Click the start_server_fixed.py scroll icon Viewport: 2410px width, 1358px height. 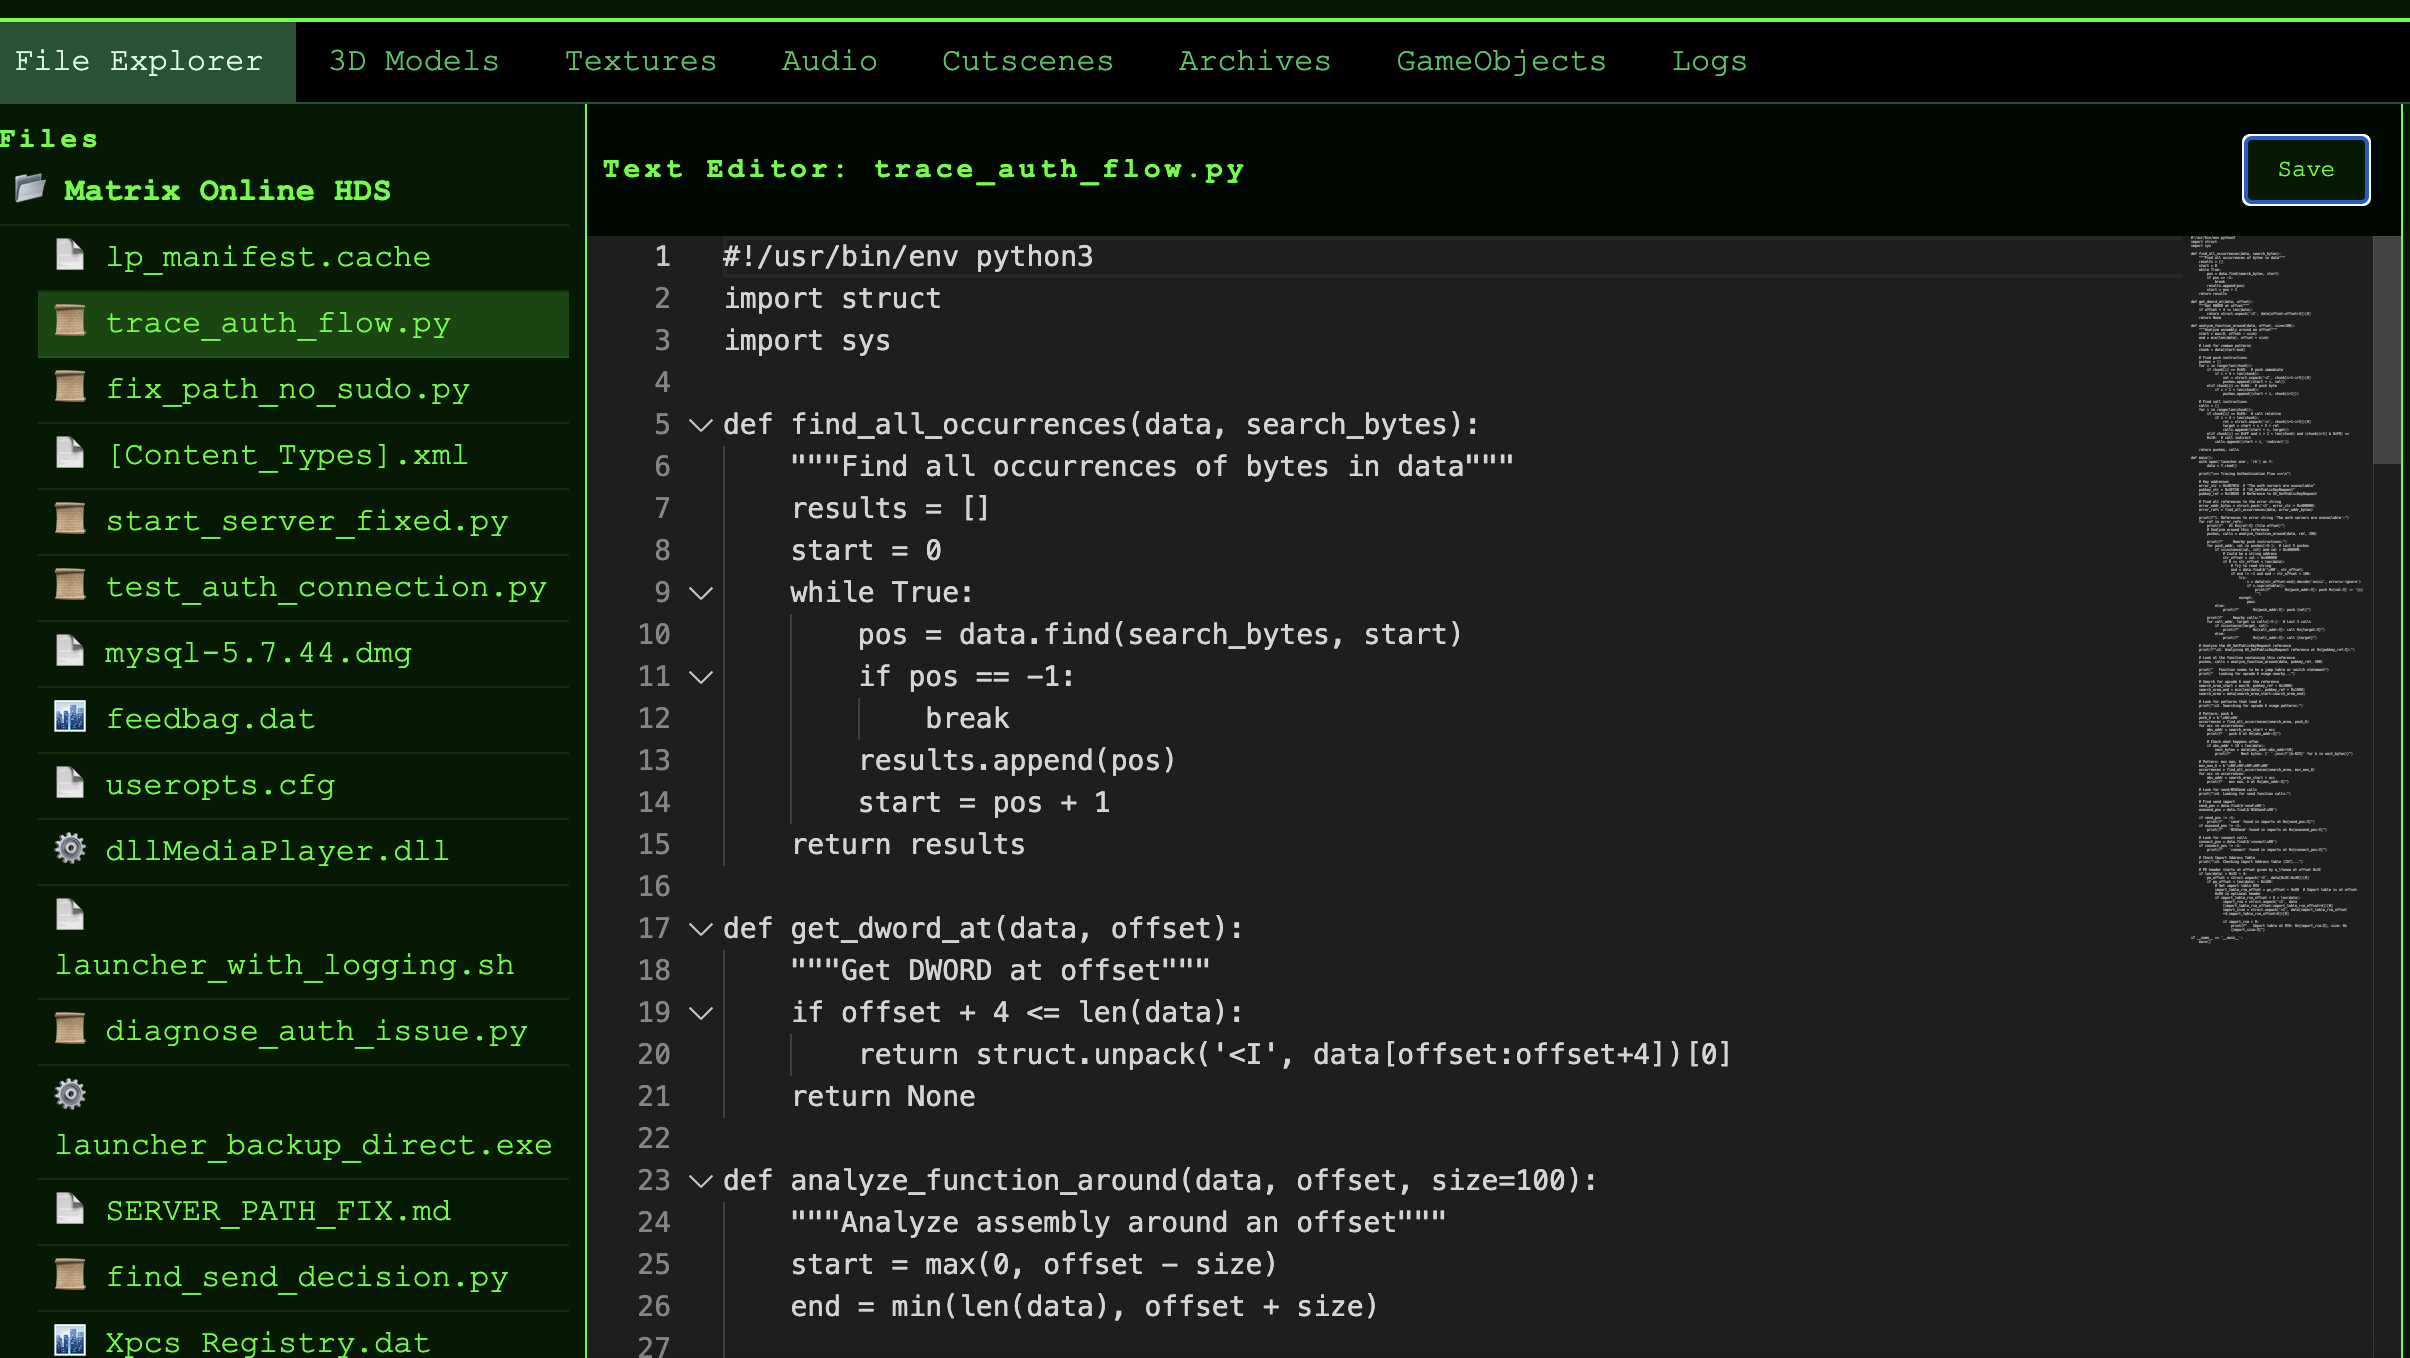tap(70, 519)
